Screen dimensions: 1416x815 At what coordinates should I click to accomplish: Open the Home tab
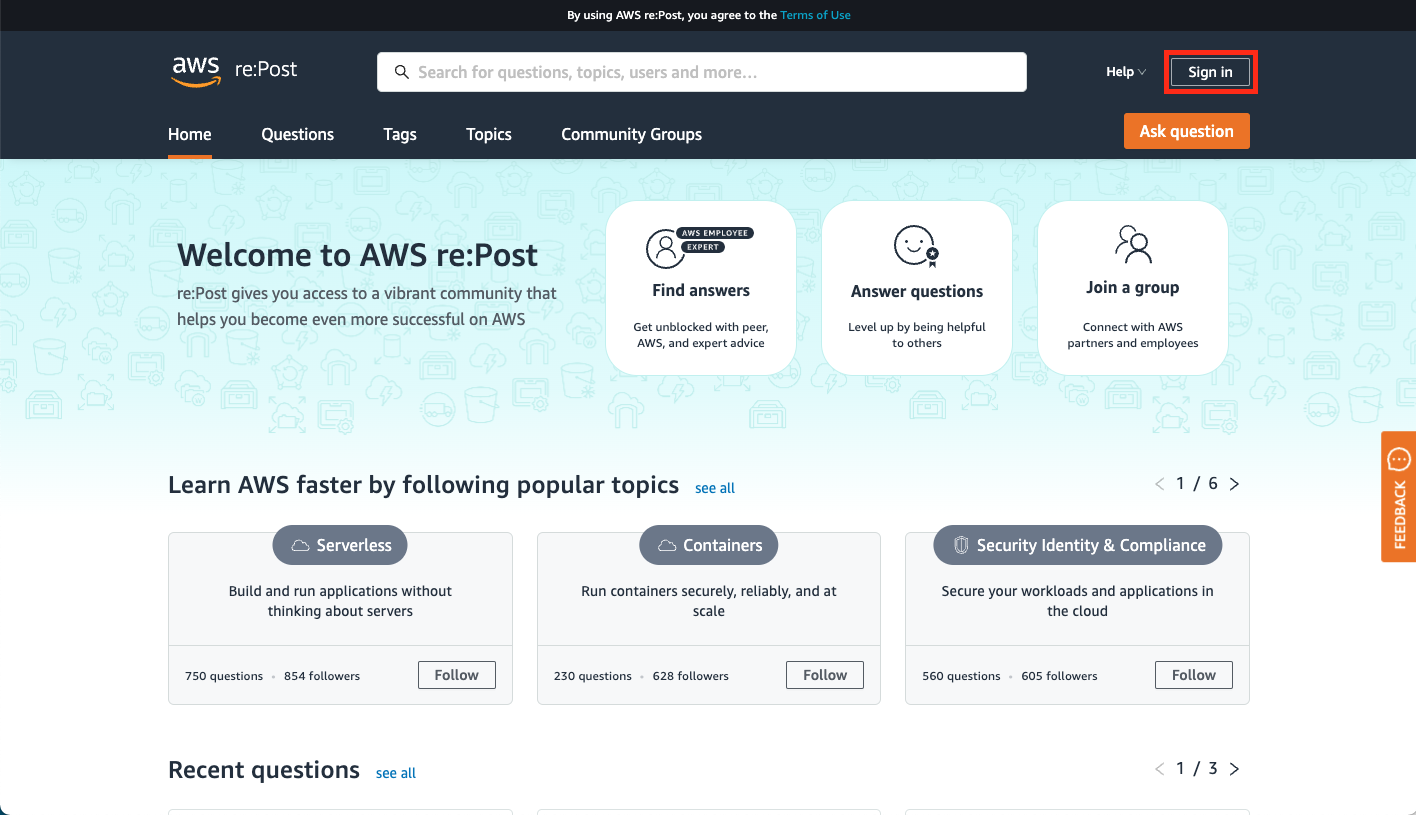[190, 134]
